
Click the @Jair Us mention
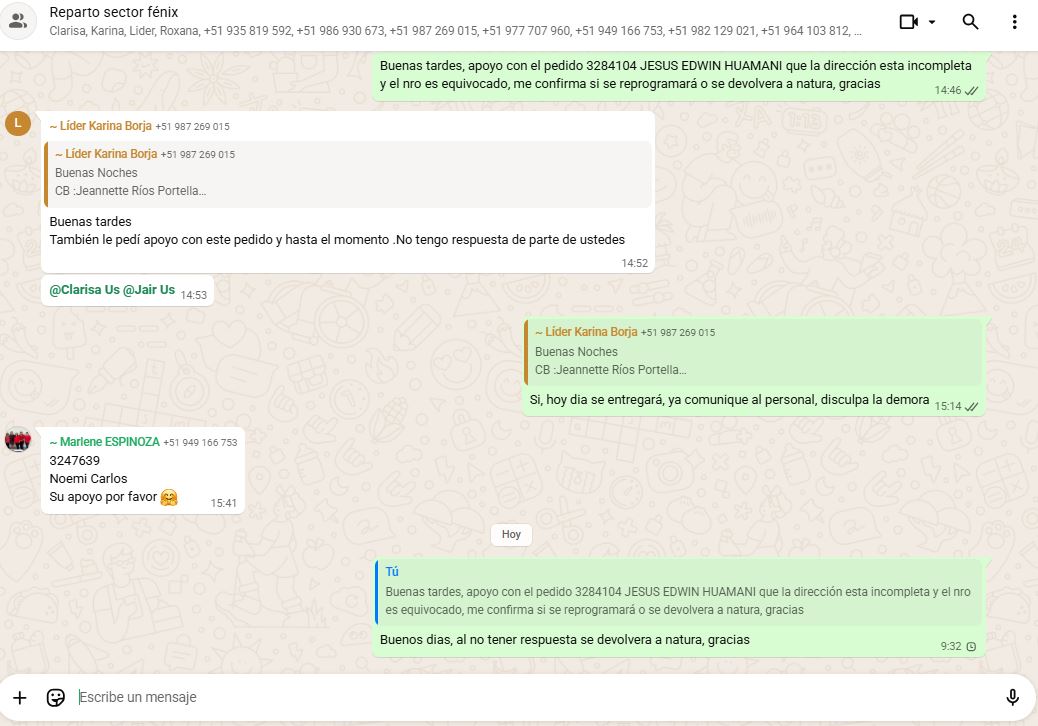pyautogui.click(x=149, y=290)
